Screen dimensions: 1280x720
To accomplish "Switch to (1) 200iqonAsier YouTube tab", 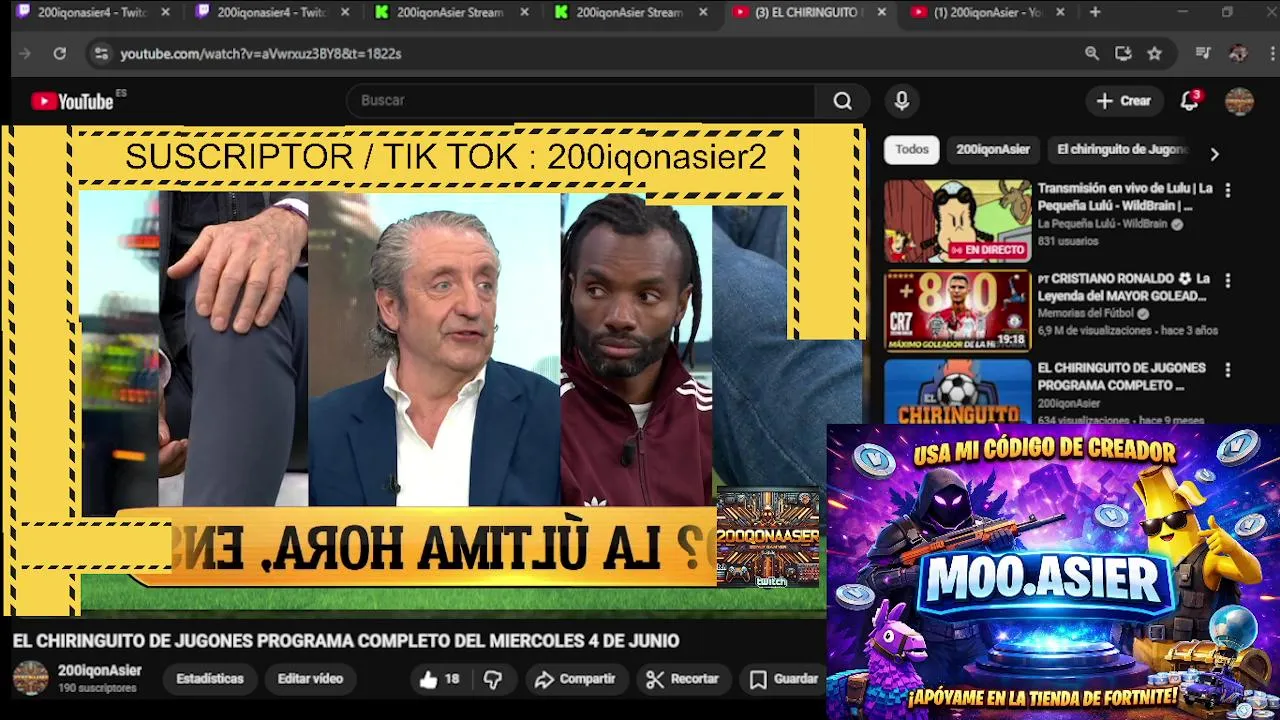I will point(986,12).
